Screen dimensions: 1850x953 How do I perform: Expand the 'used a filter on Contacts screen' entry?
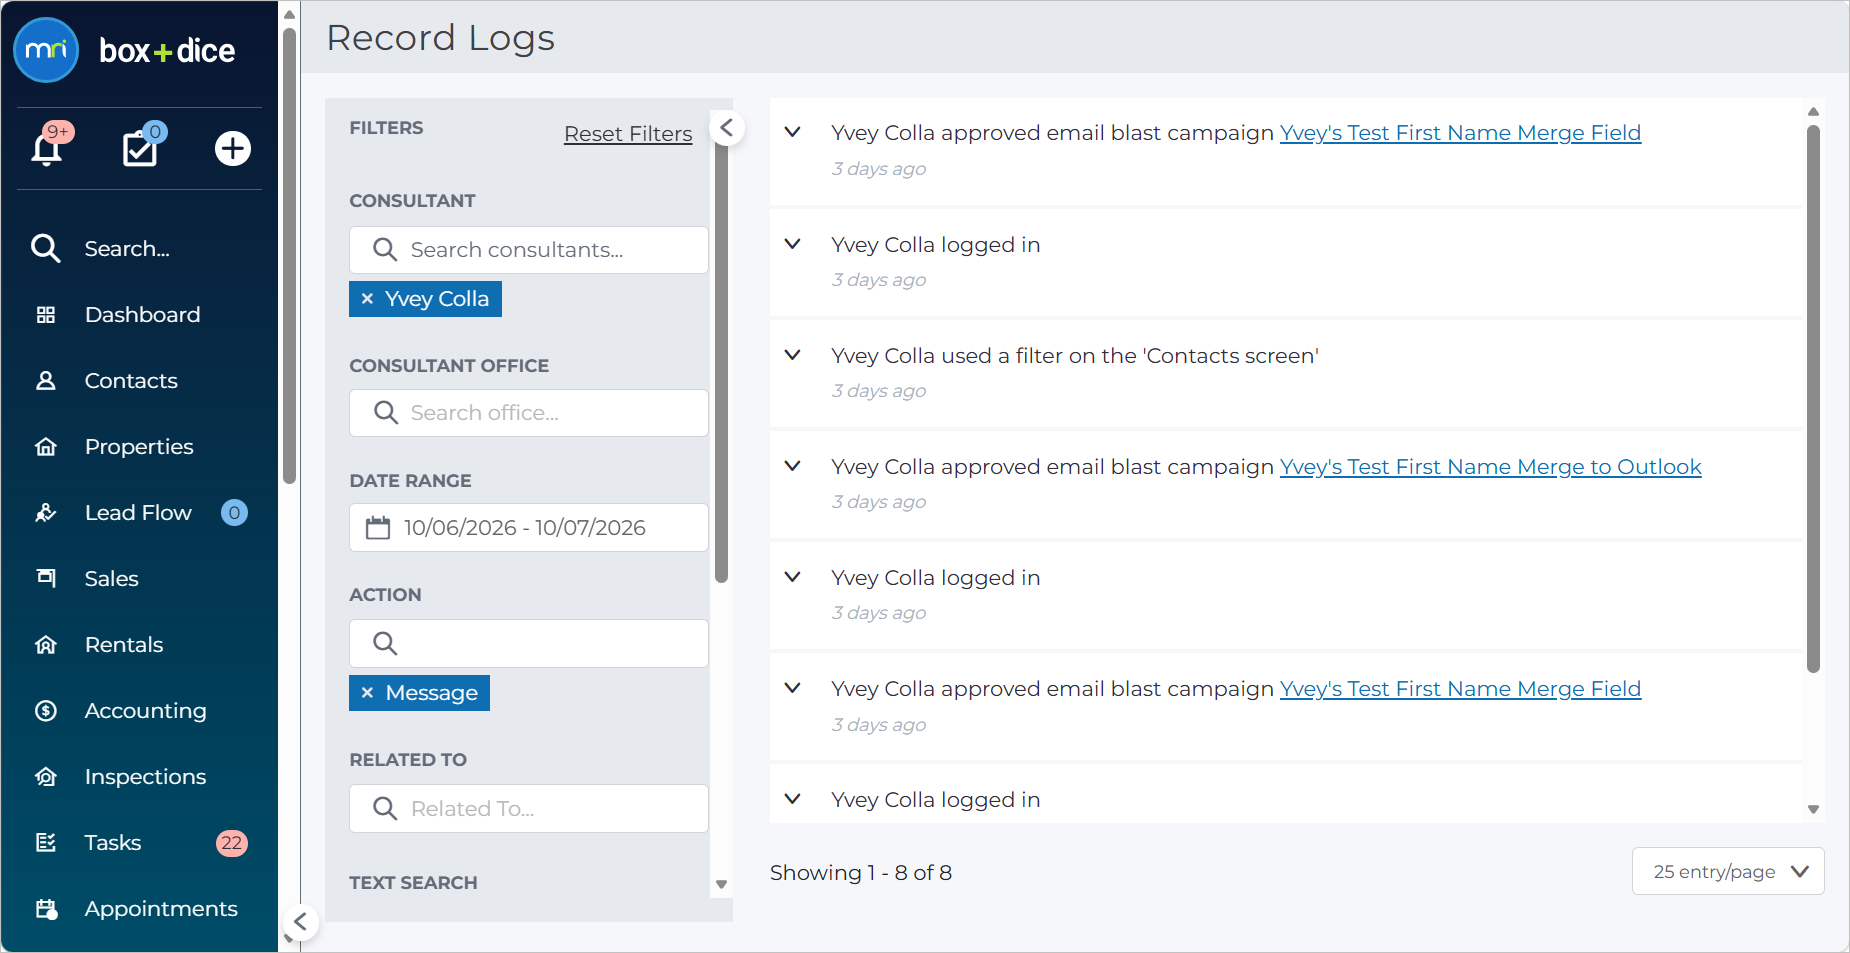tap(792, 355)
